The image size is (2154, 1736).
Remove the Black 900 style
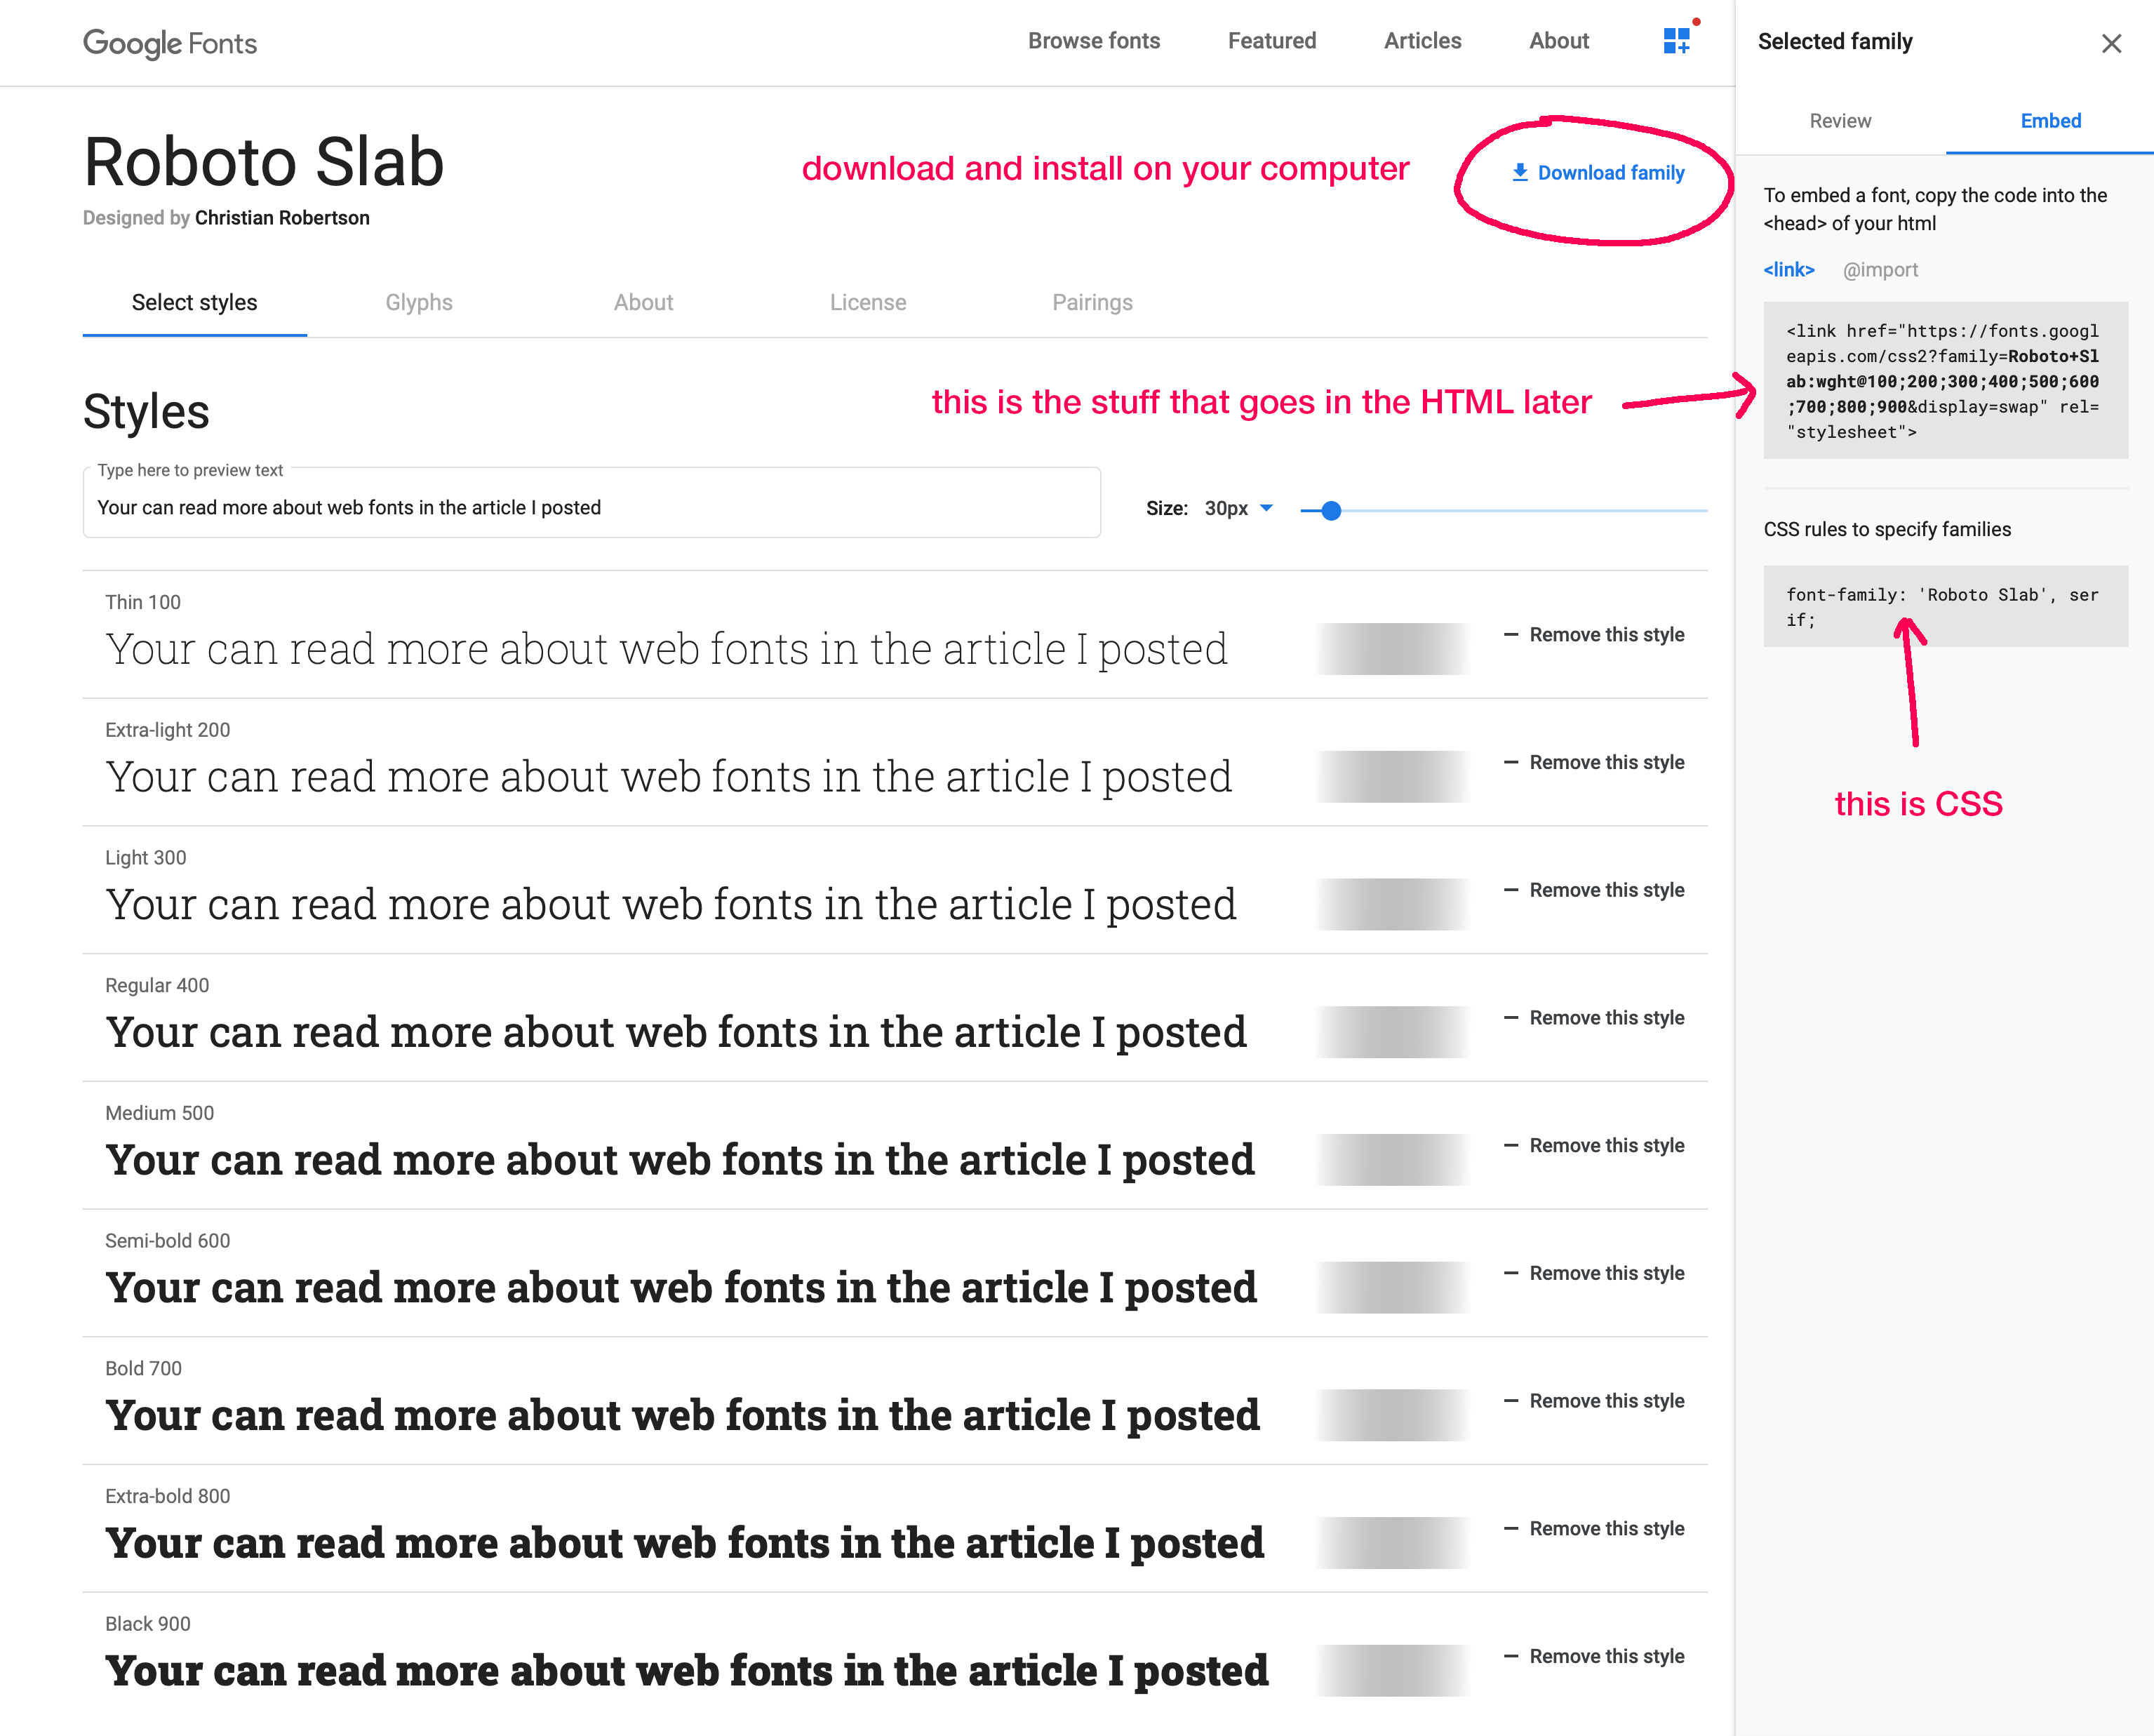click(x=1594, y=1656)
